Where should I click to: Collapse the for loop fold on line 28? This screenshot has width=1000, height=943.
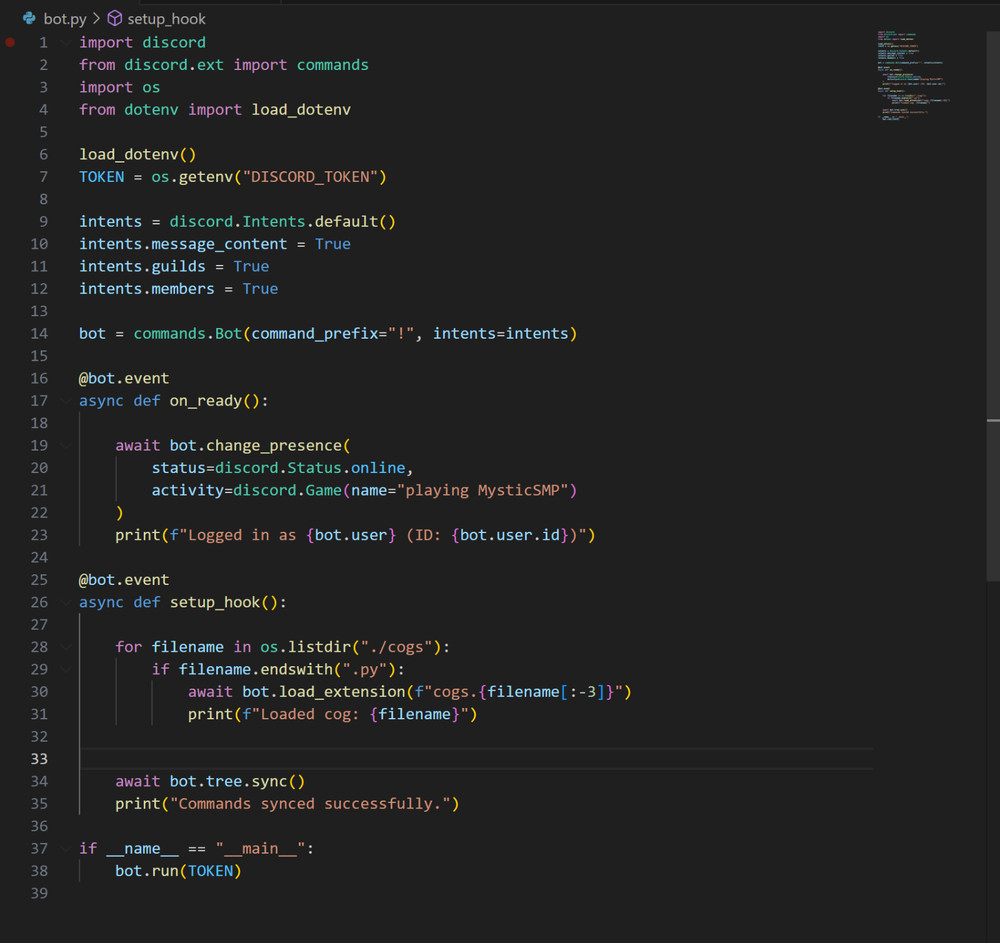[64, 646]
